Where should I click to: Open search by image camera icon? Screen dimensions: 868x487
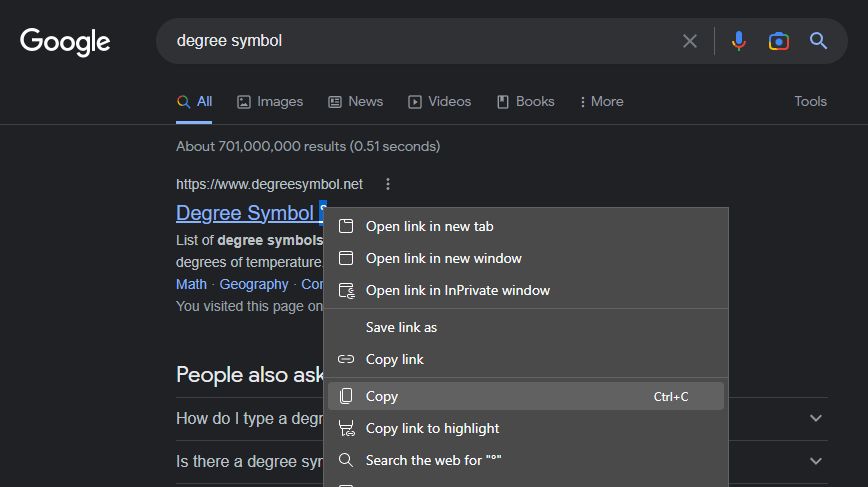click(x=779, y=41)
